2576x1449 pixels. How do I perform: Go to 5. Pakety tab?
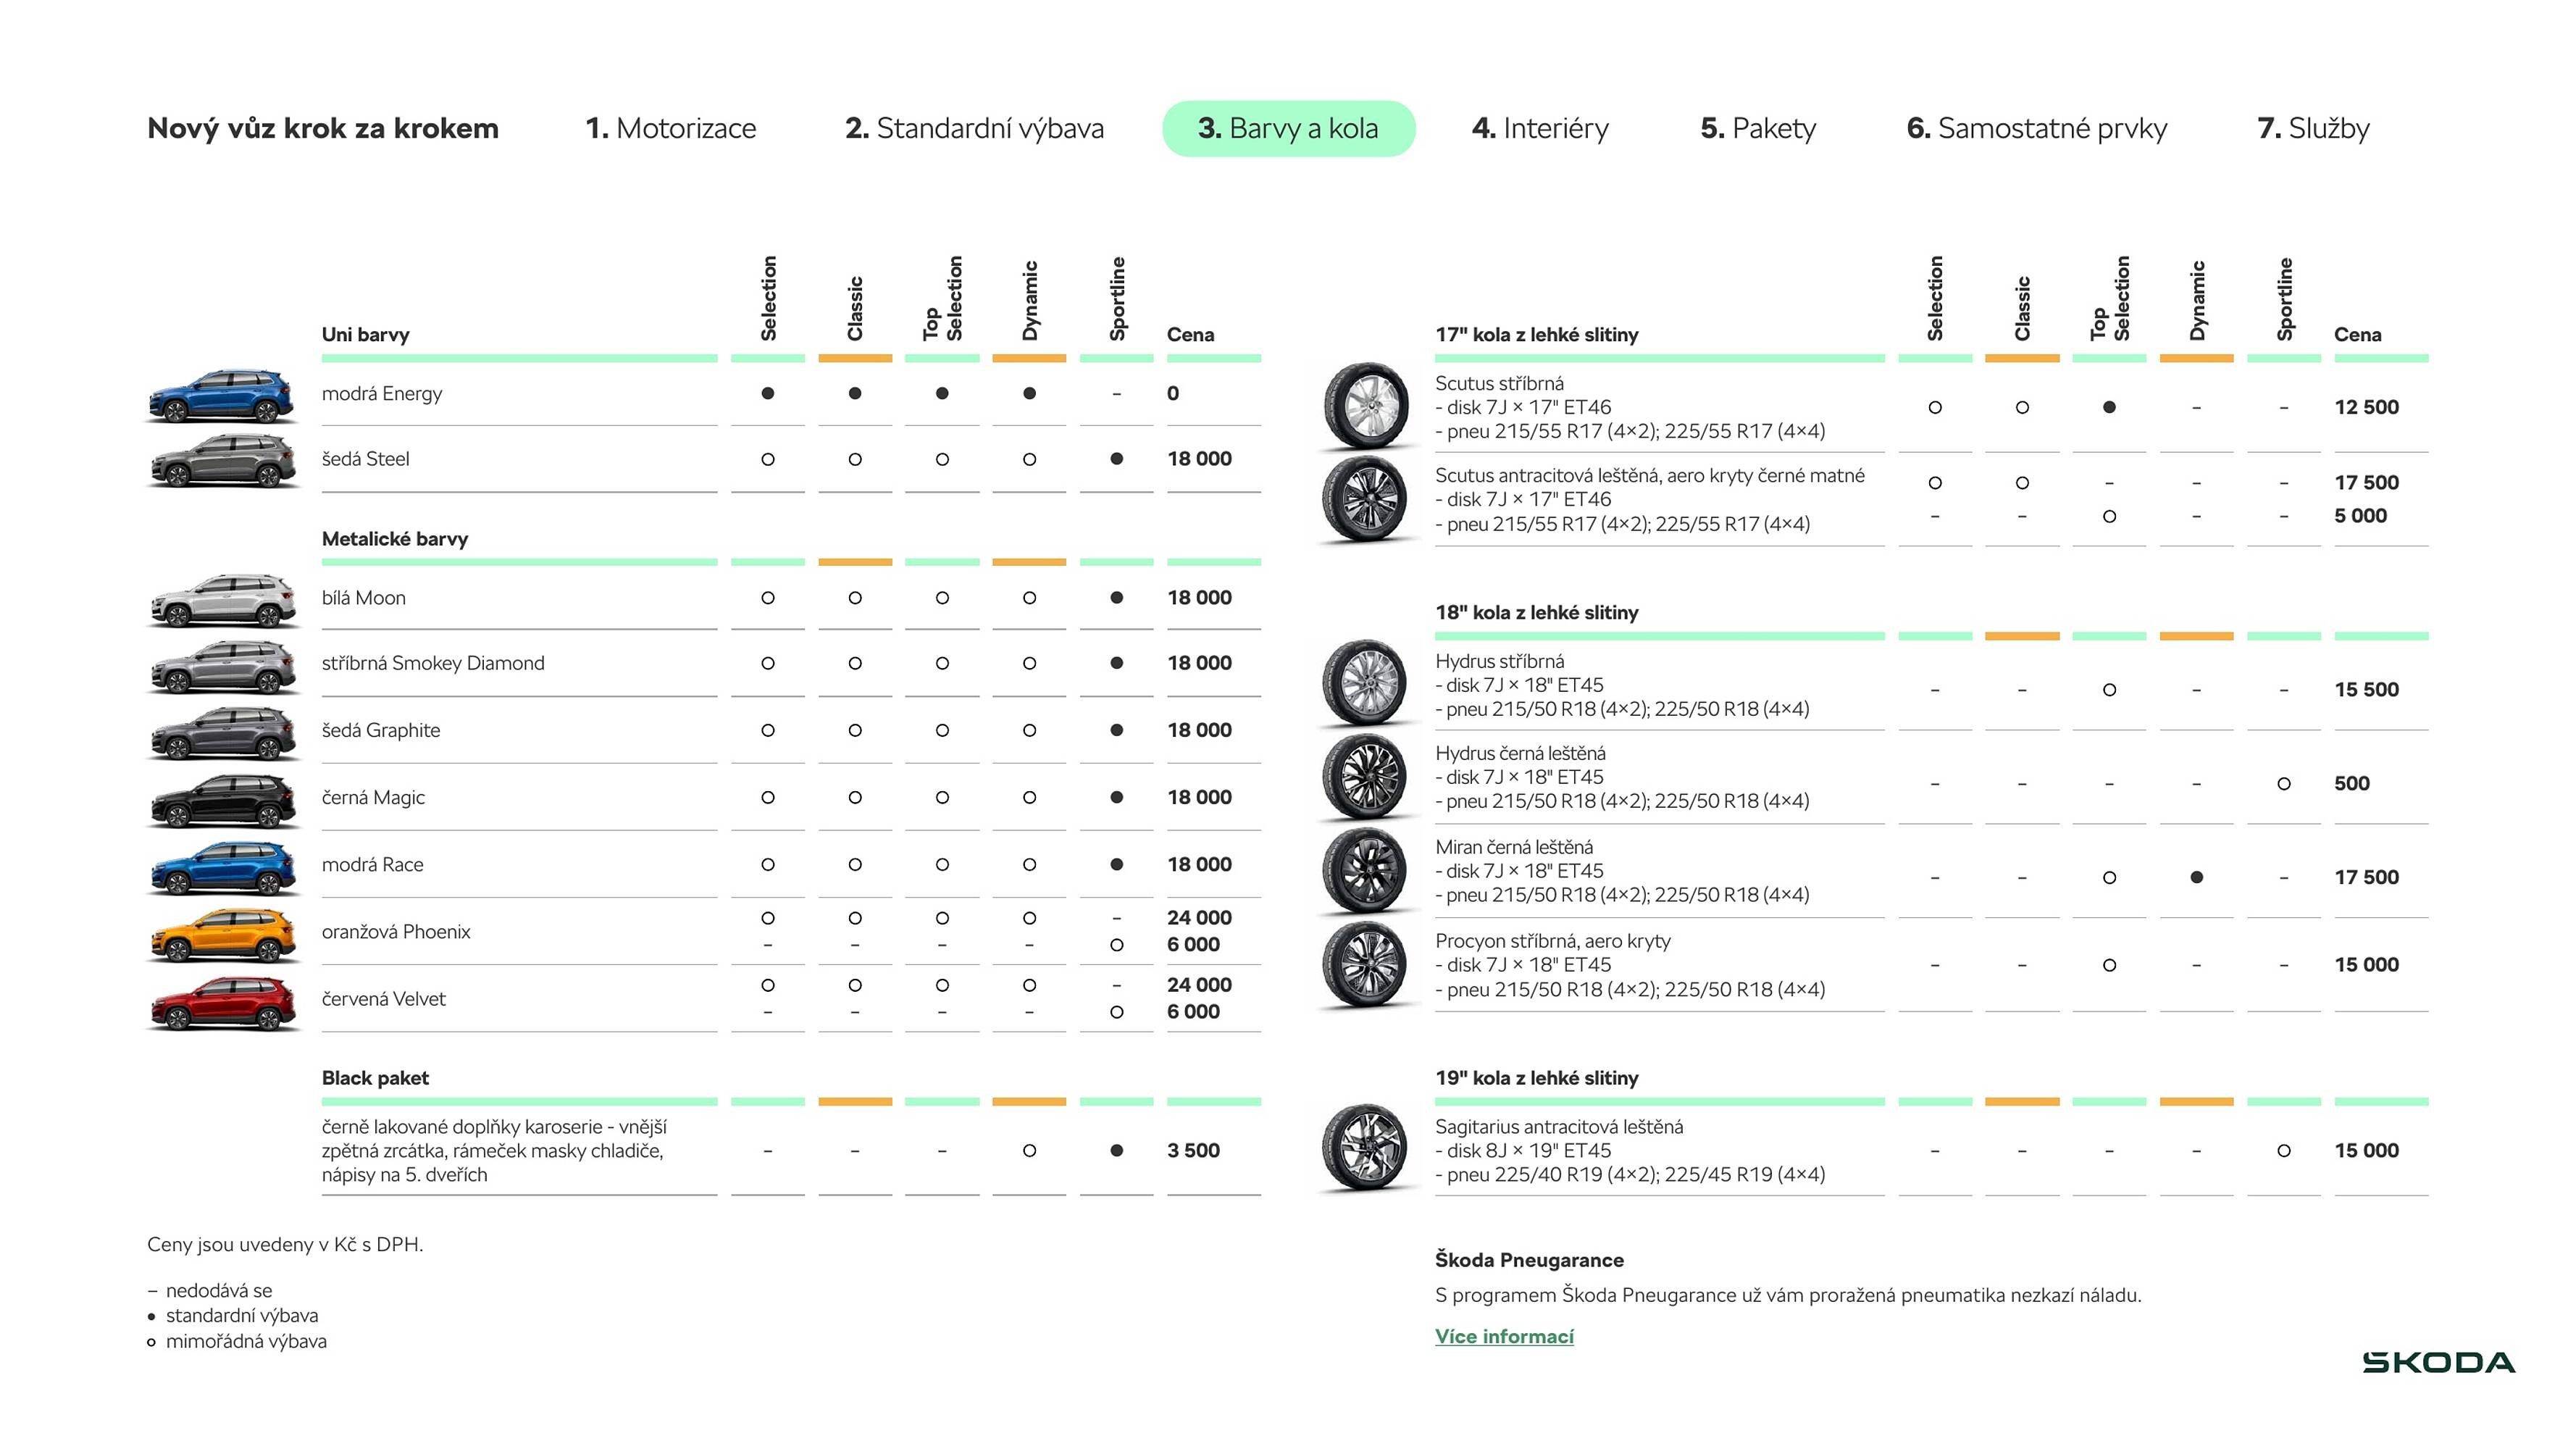[1758, 128]
